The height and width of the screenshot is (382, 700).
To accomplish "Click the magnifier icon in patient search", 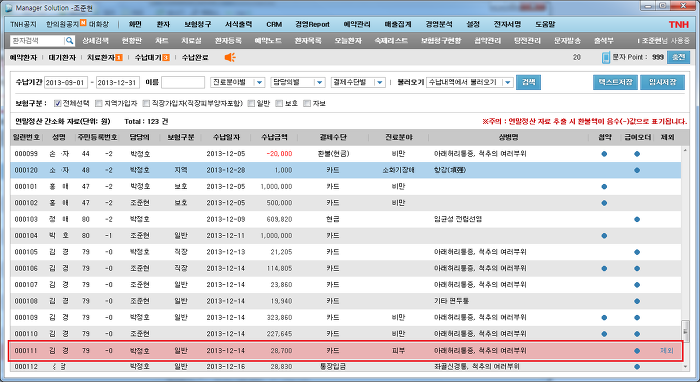I will pos(70,41).
